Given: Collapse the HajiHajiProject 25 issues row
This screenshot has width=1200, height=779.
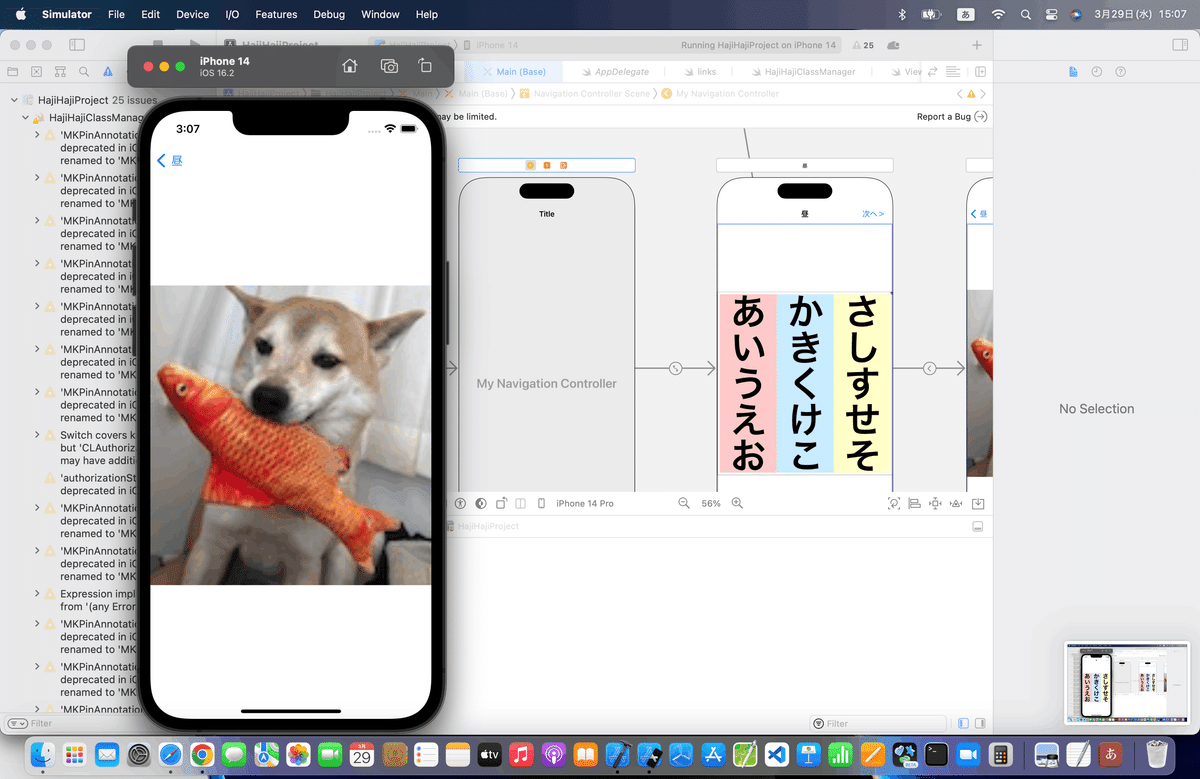Looking at the screenshot, I should point(14,100).
